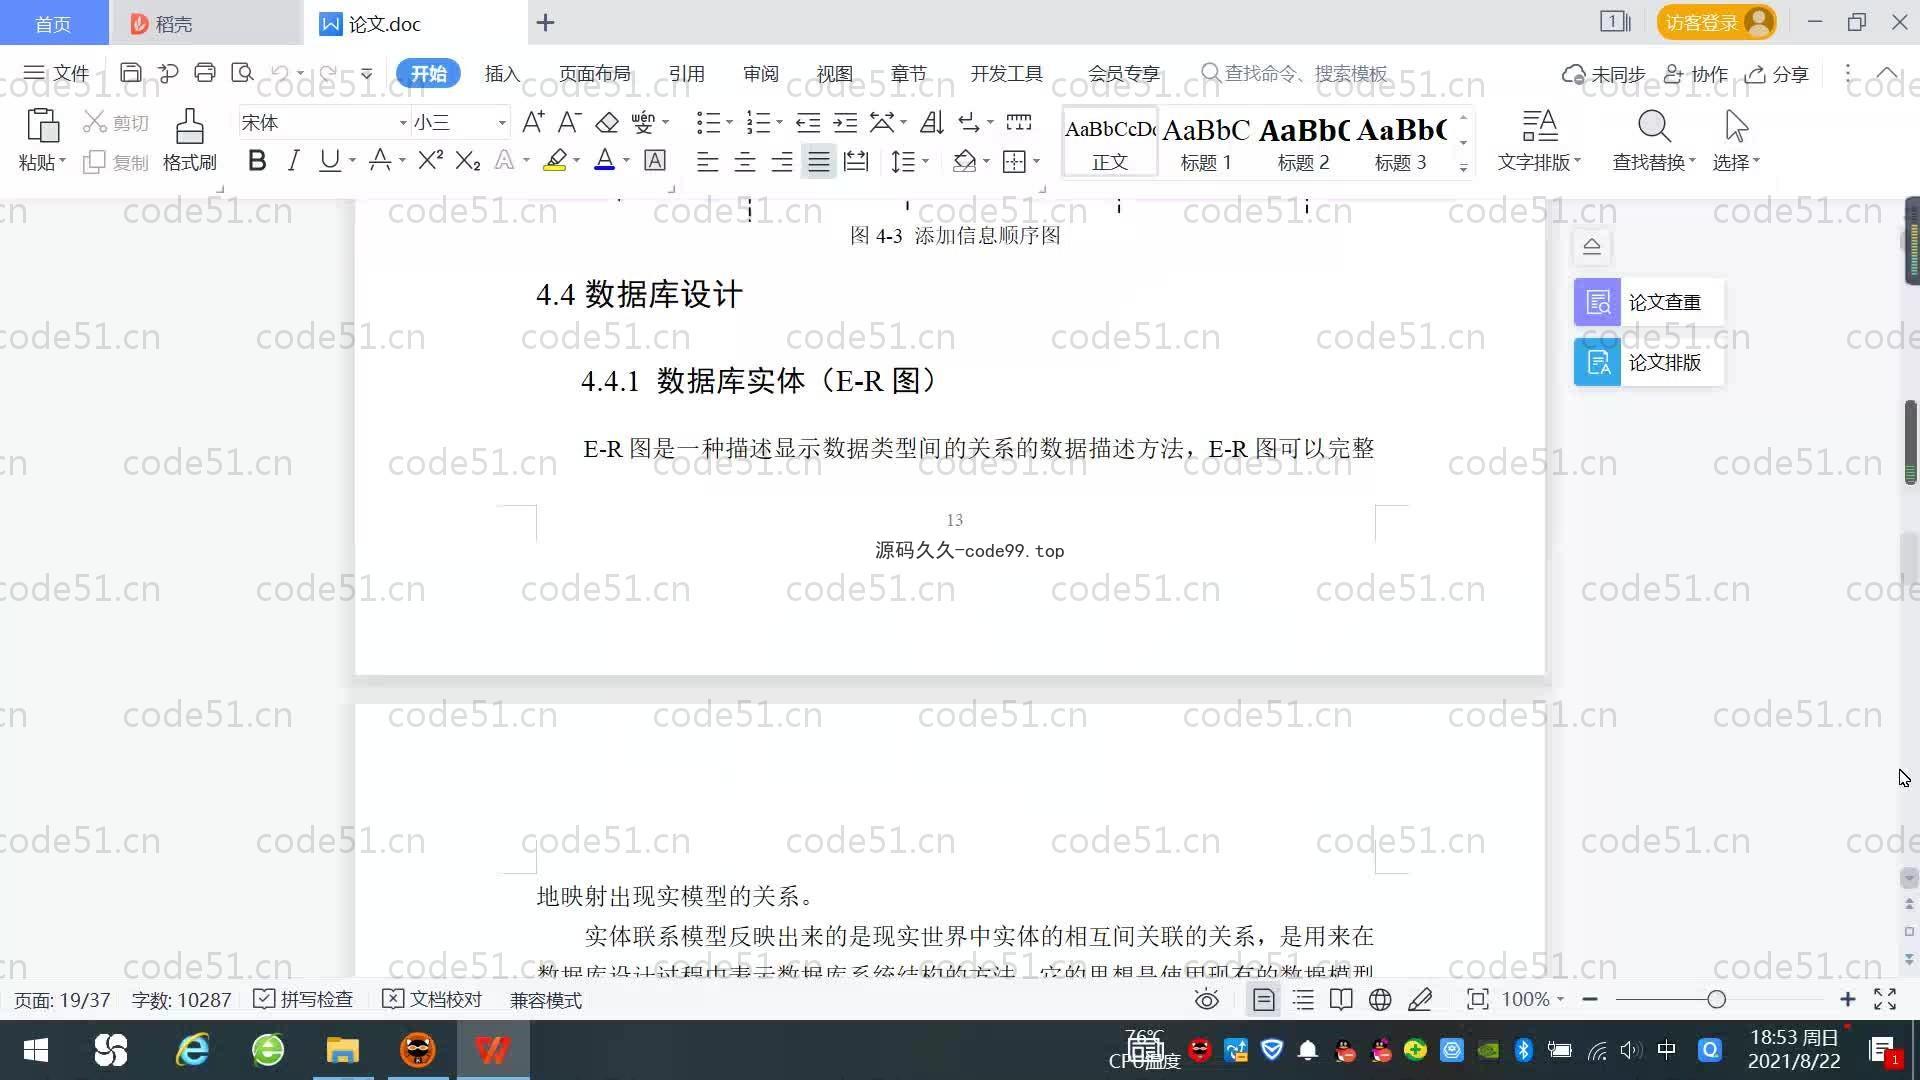
Task: Click the Save icon in quick toolbar
Action: (130, 73)
